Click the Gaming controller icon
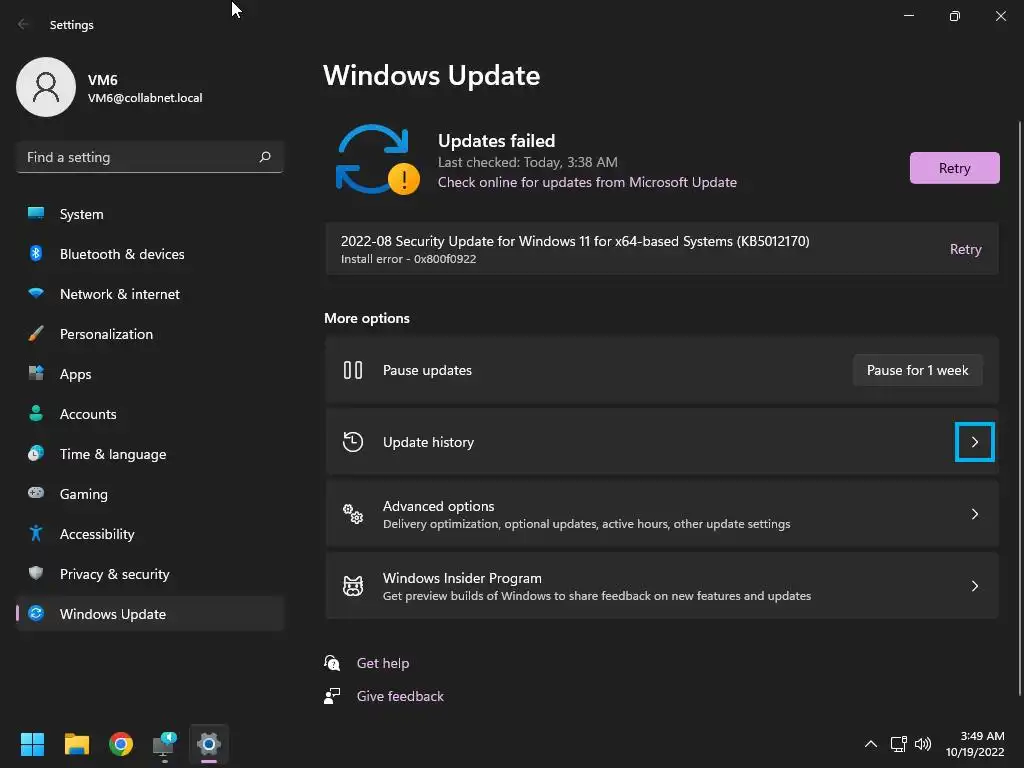This screenshot has width=1024, height=768. pos(36,493)
